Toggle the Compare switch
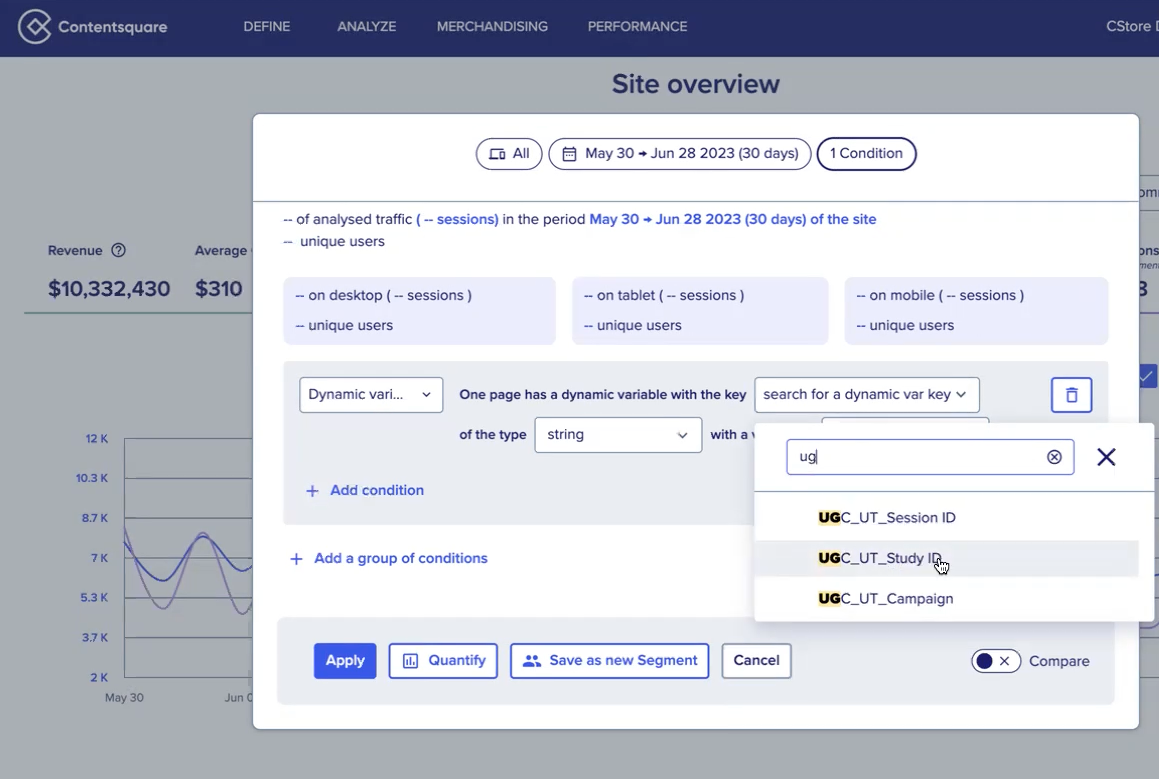This screenshot has width=1159, height=779. pyautogui.click(x=995, y=661)
